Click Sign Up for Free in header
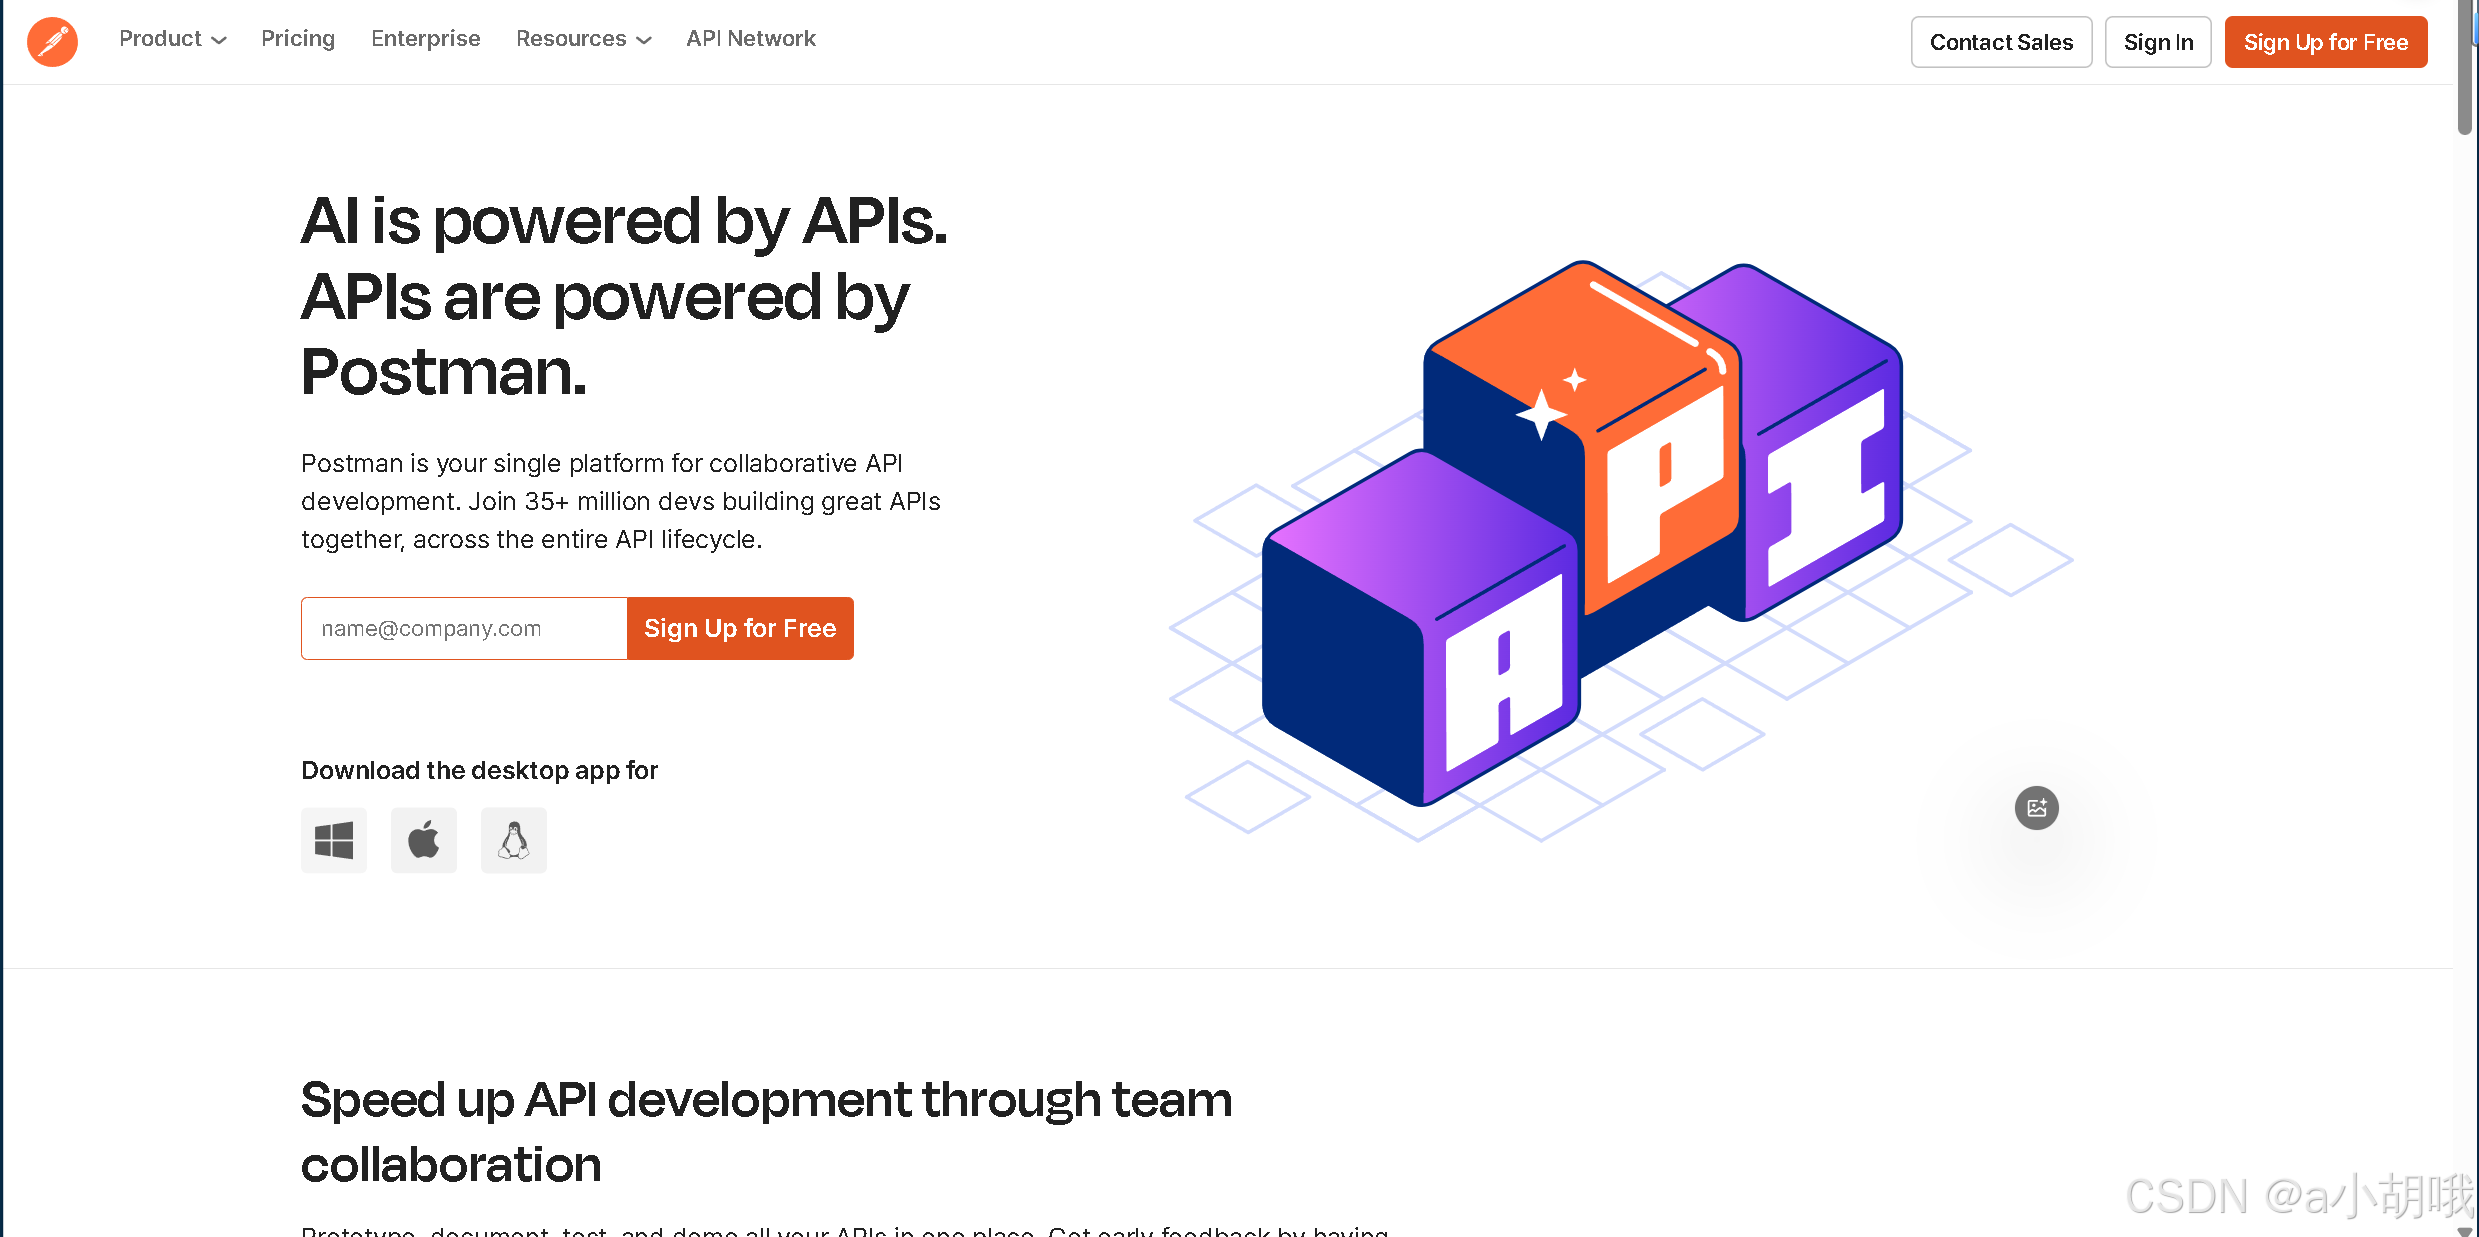The width and height of the screenshot is (2479, 1237). [x=2326, y=42]
